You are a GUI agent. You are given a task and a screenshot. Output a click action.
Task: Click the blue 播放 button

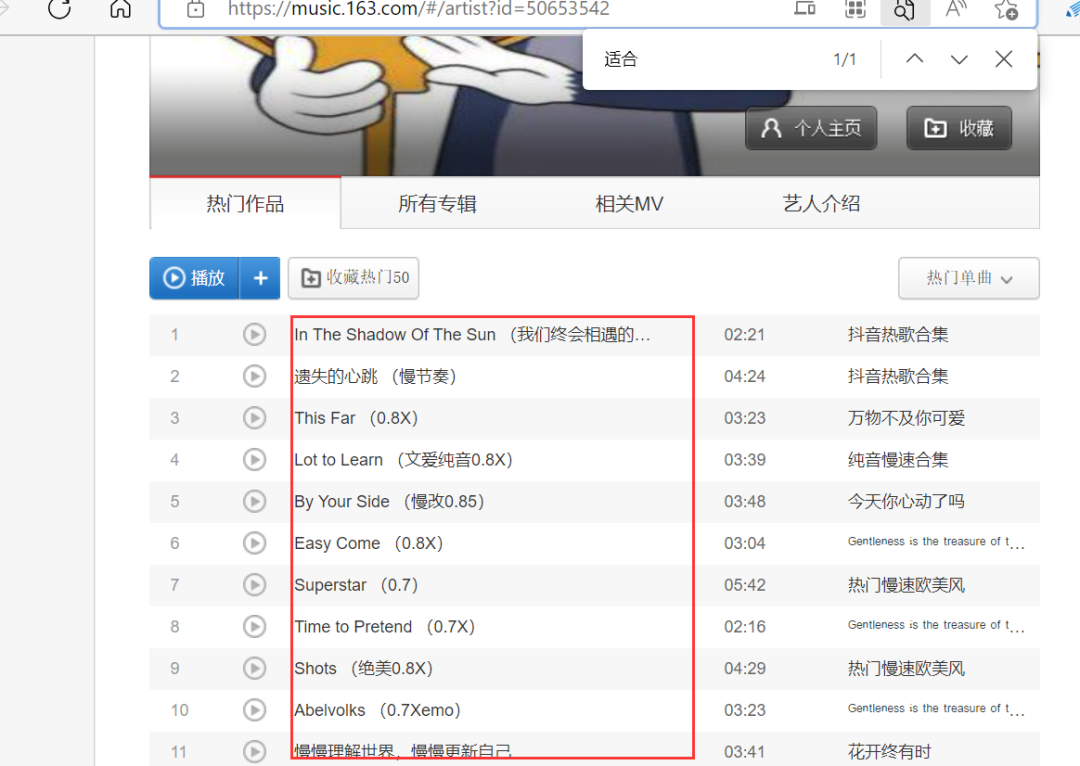(x=194, y=278)
